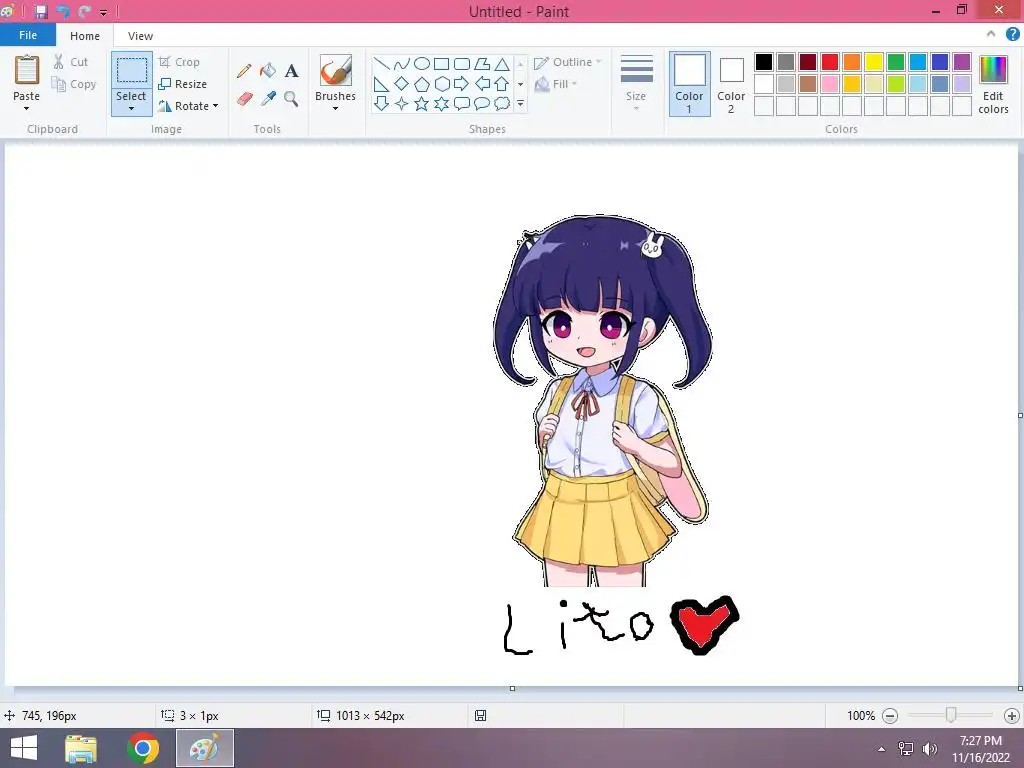The image size is (1024, 768).
Task: Choose the Line shape
Action: click(381, 63)
